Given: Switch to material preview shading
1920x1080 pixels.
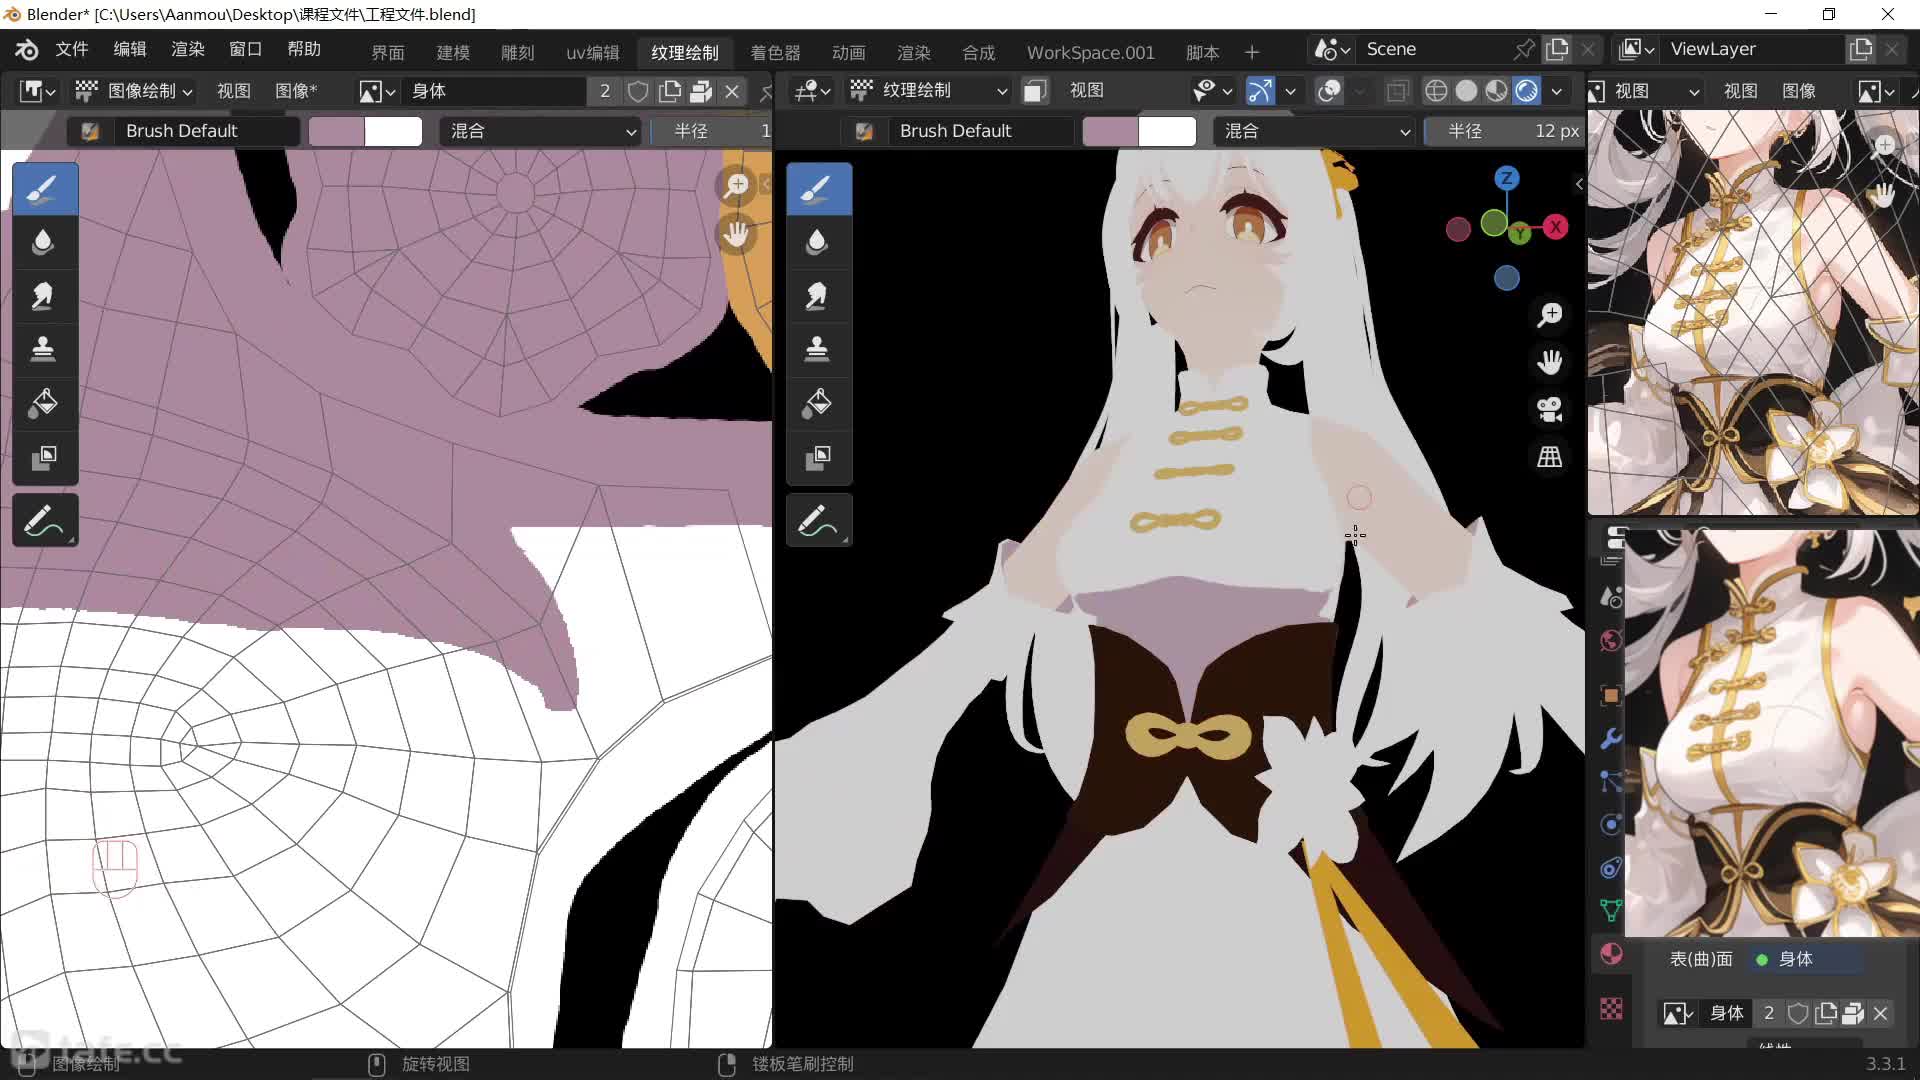Looking at the screenshot, I should point(1496,91).
